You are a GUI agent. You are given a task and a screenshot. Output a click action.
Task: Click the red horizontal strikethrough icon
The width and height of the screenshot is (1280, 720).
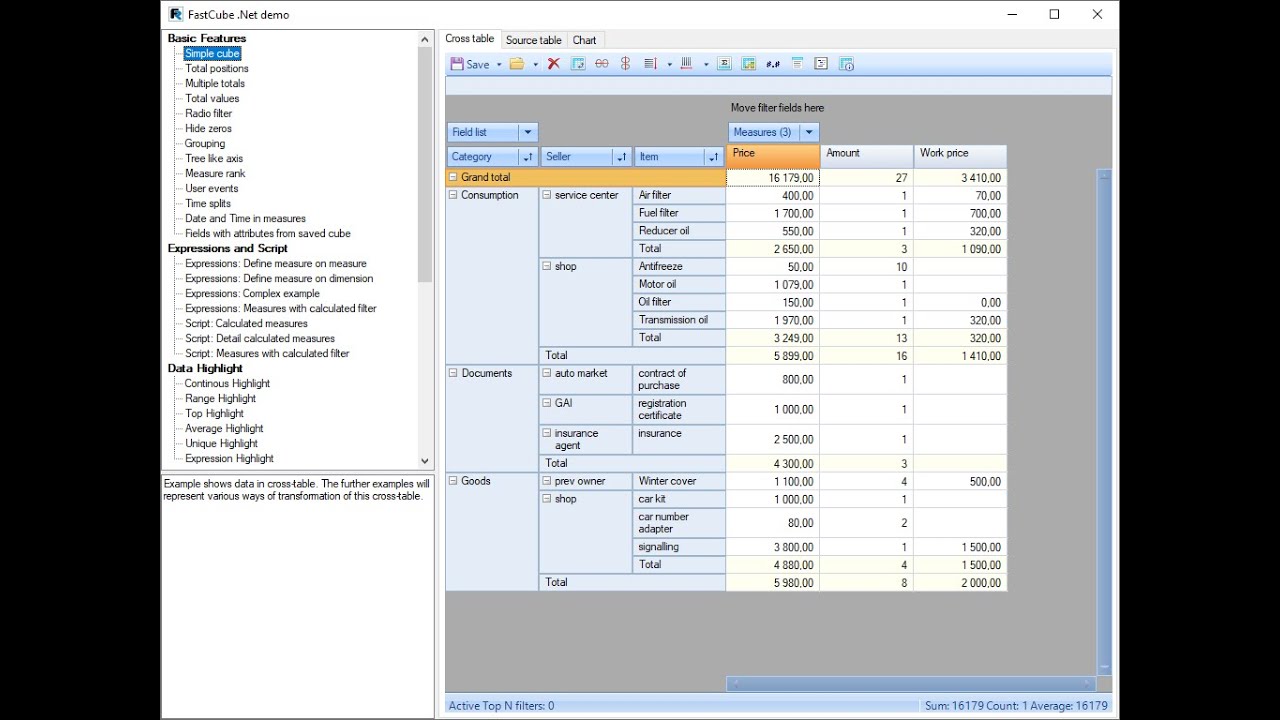tap(601, 64)
